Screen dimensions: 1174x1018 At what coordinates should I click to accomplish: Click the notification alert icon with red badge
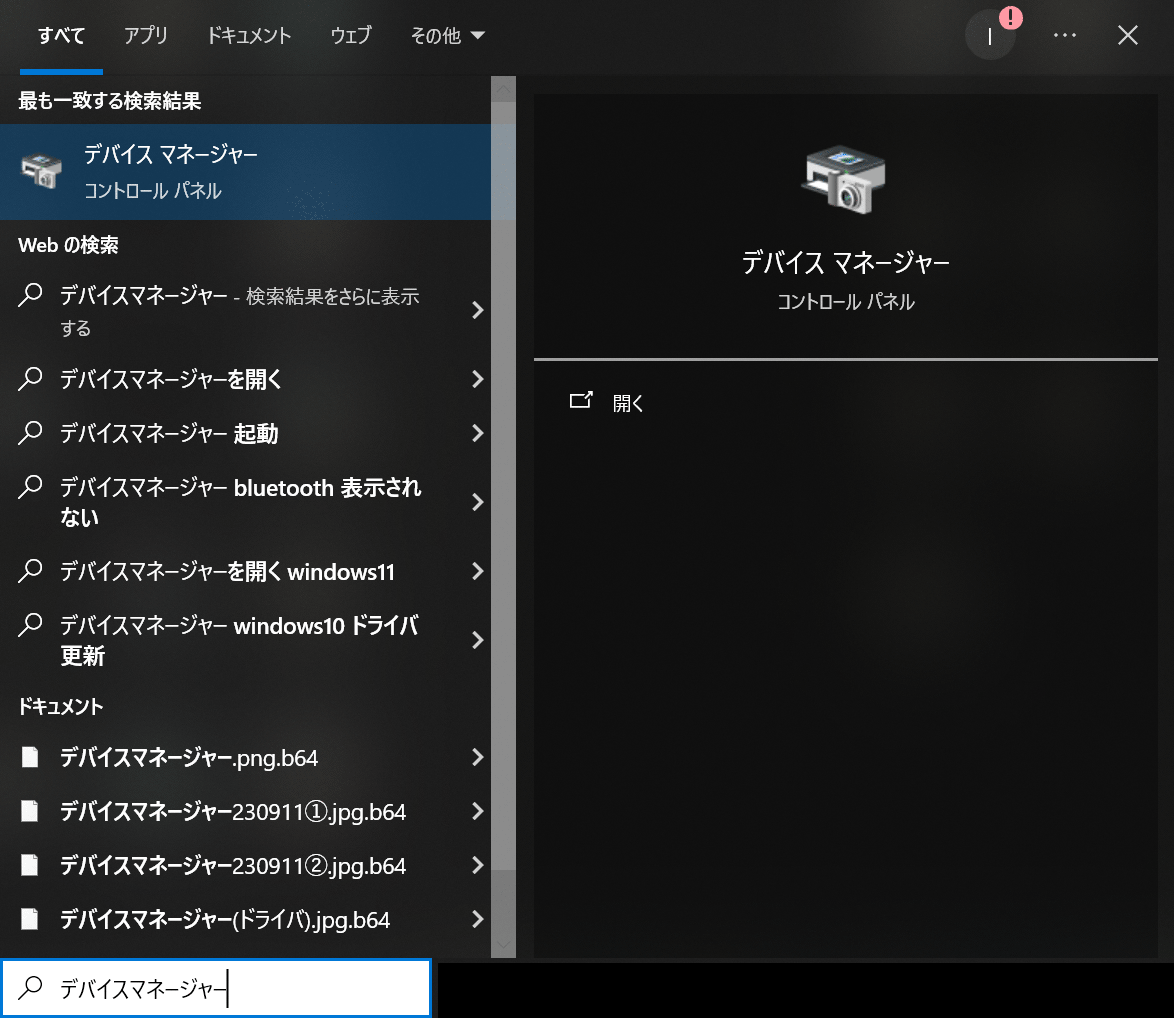coord(990,34)
